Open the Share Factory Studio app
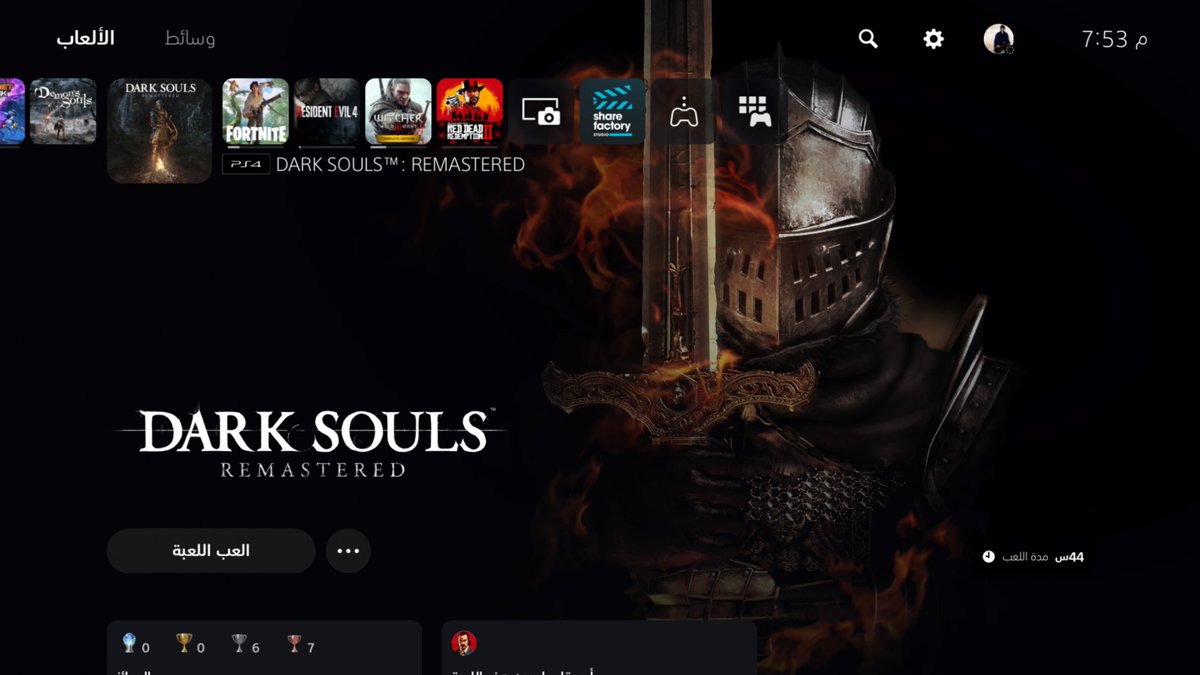The height and width of the screenshot is (675, 1200). coord(612,111)
